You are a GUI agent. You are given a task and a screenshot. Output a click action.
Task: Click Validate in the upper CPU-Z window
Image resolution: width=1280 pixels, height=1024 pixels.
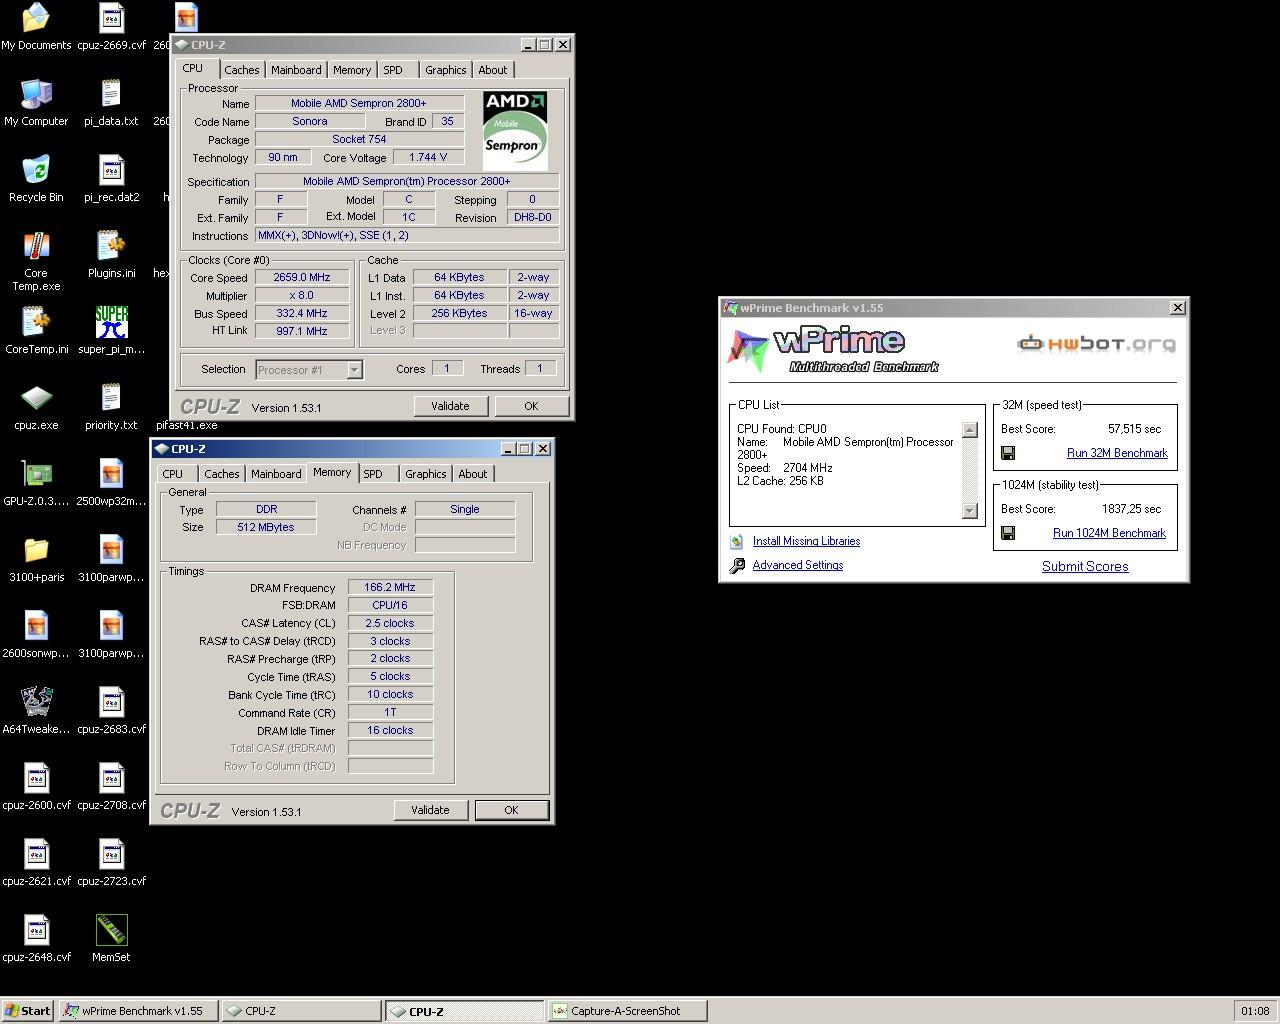[450, 406]
